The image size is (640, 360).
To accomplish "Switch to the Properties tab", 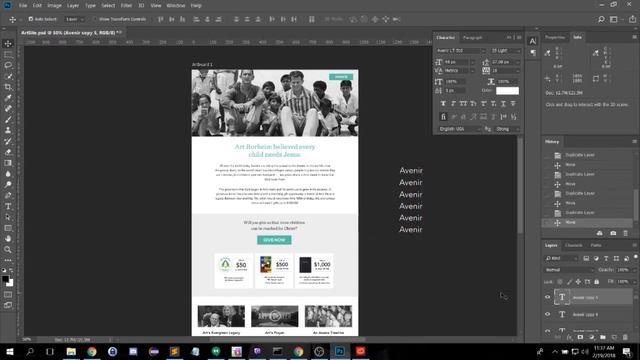I will pyautogui.click(x=555, y=37).
